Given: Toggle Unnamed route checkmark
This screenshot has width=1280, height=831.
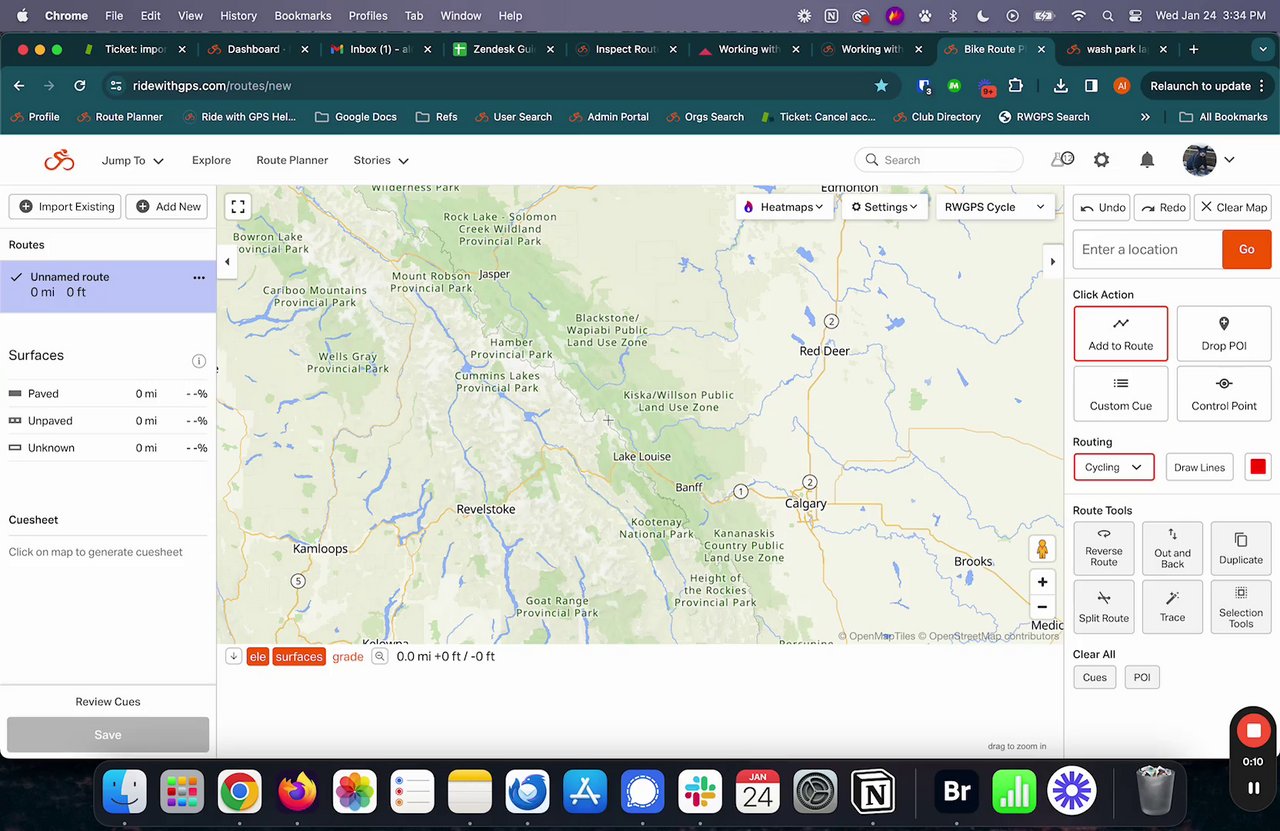Looking at the screenshot, I should pos(16,277).
